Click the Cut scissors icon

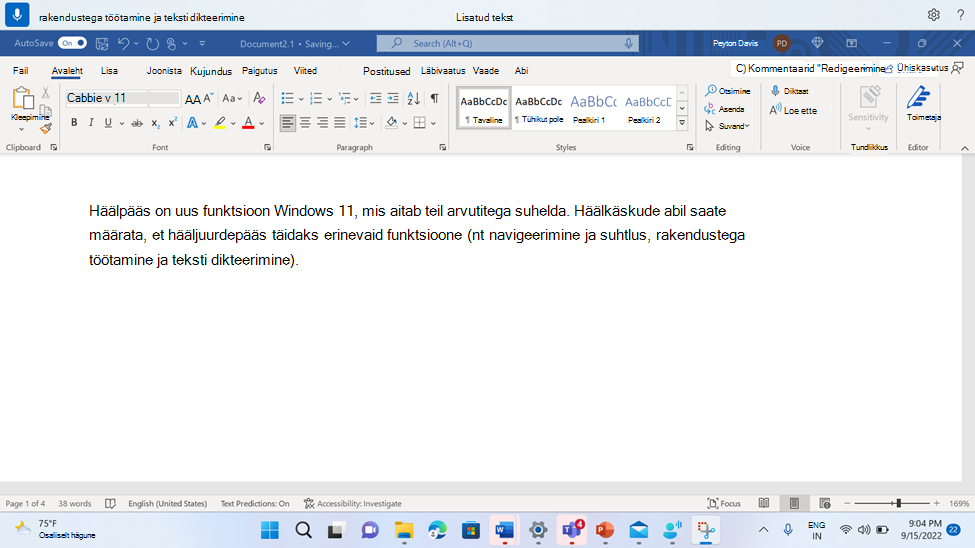(x=45, y=93)
